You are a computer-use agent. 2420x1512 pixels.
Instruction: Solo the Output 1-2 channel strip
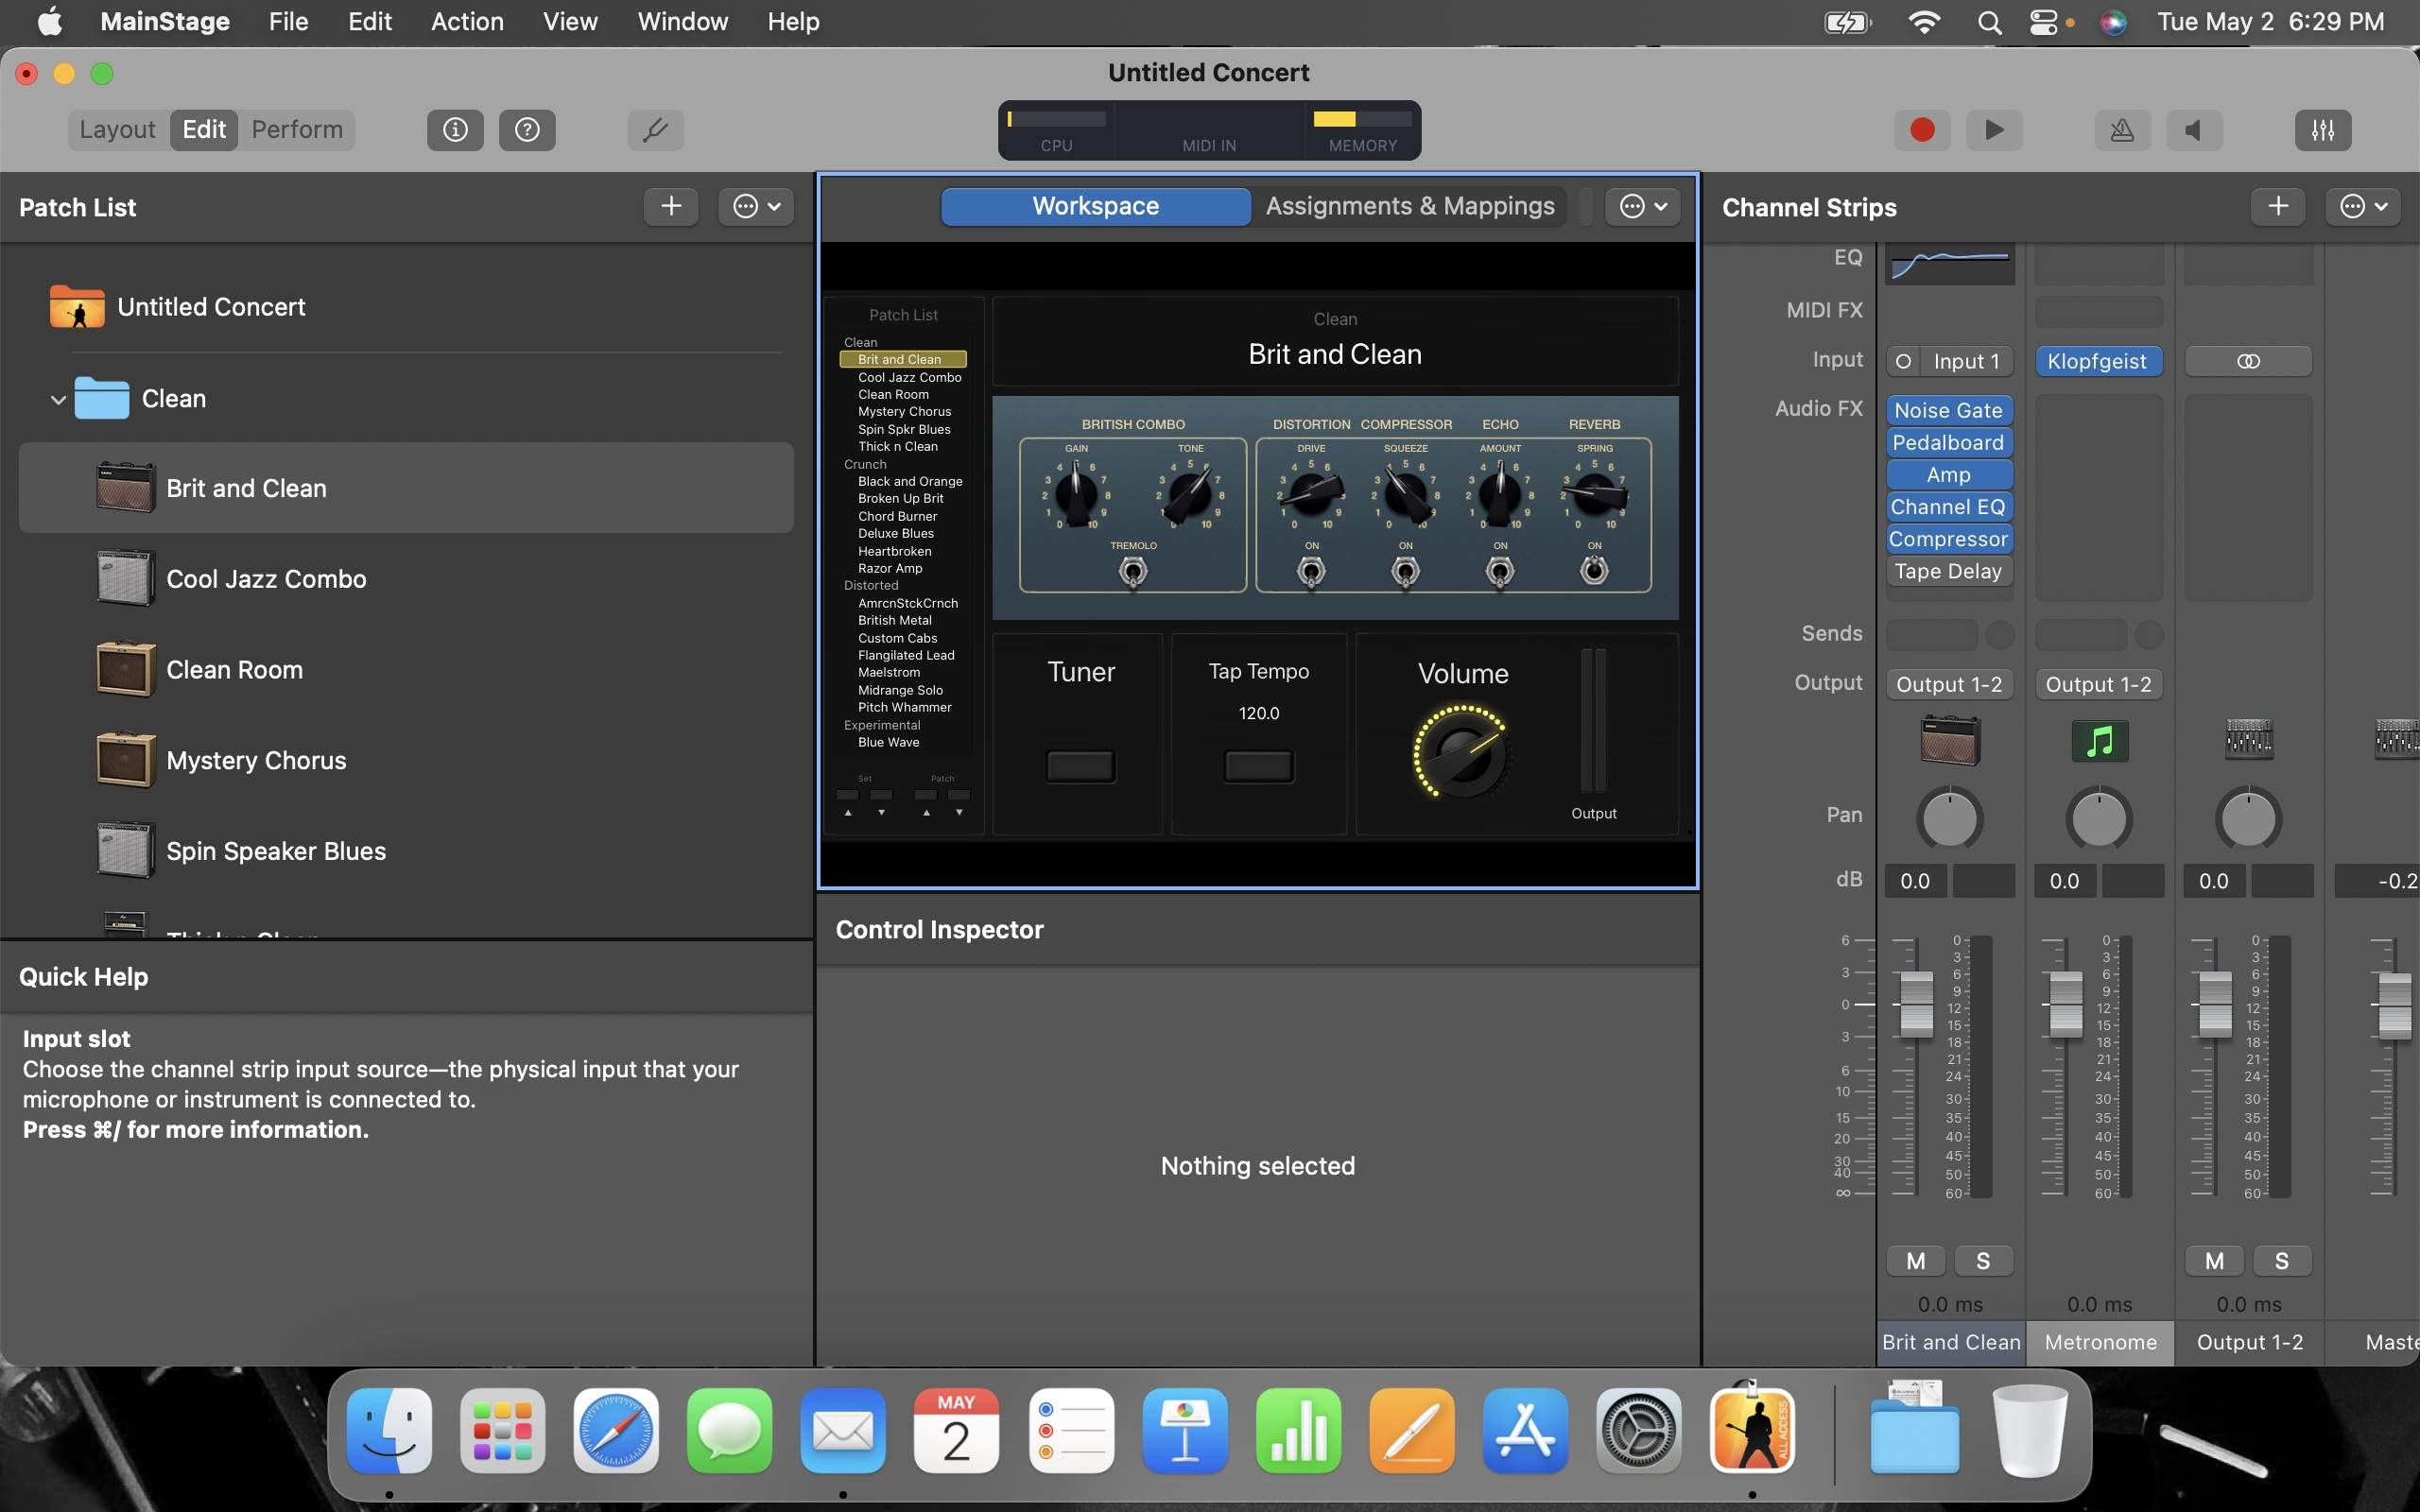(x=2281, y=1261)
